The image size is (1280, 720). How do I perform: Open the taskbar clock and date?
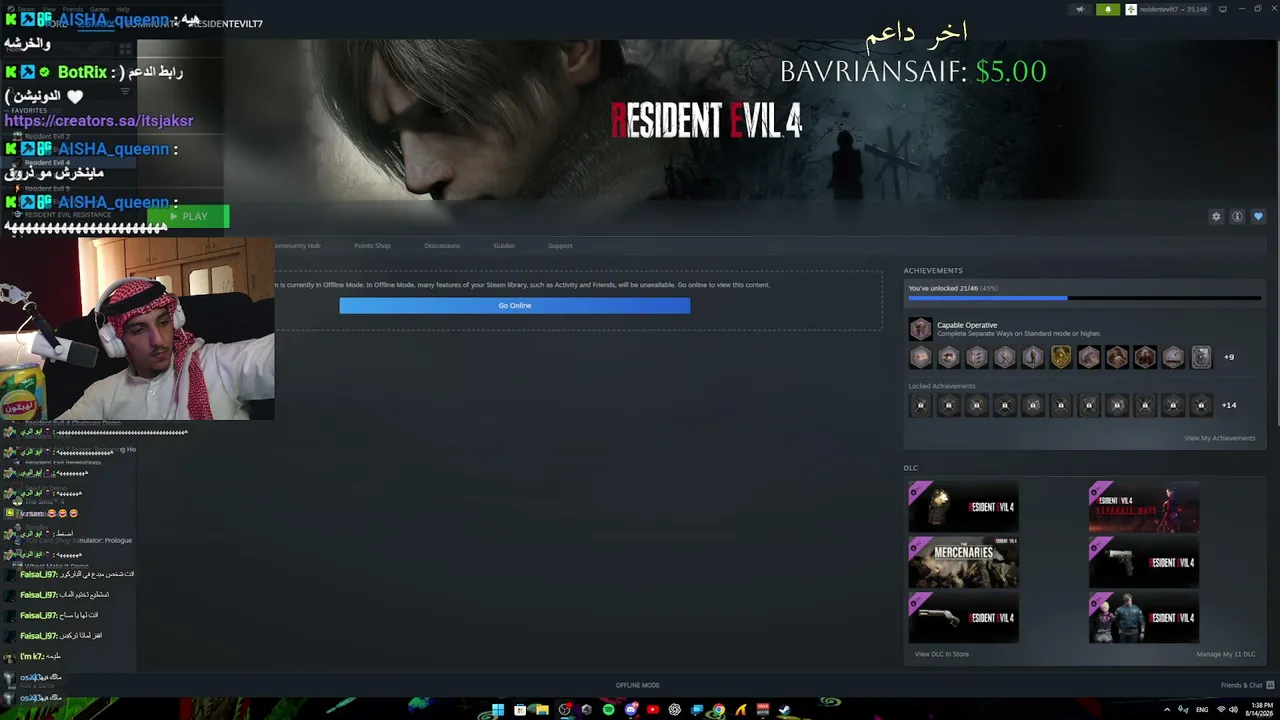click(x=1260, y=710)
